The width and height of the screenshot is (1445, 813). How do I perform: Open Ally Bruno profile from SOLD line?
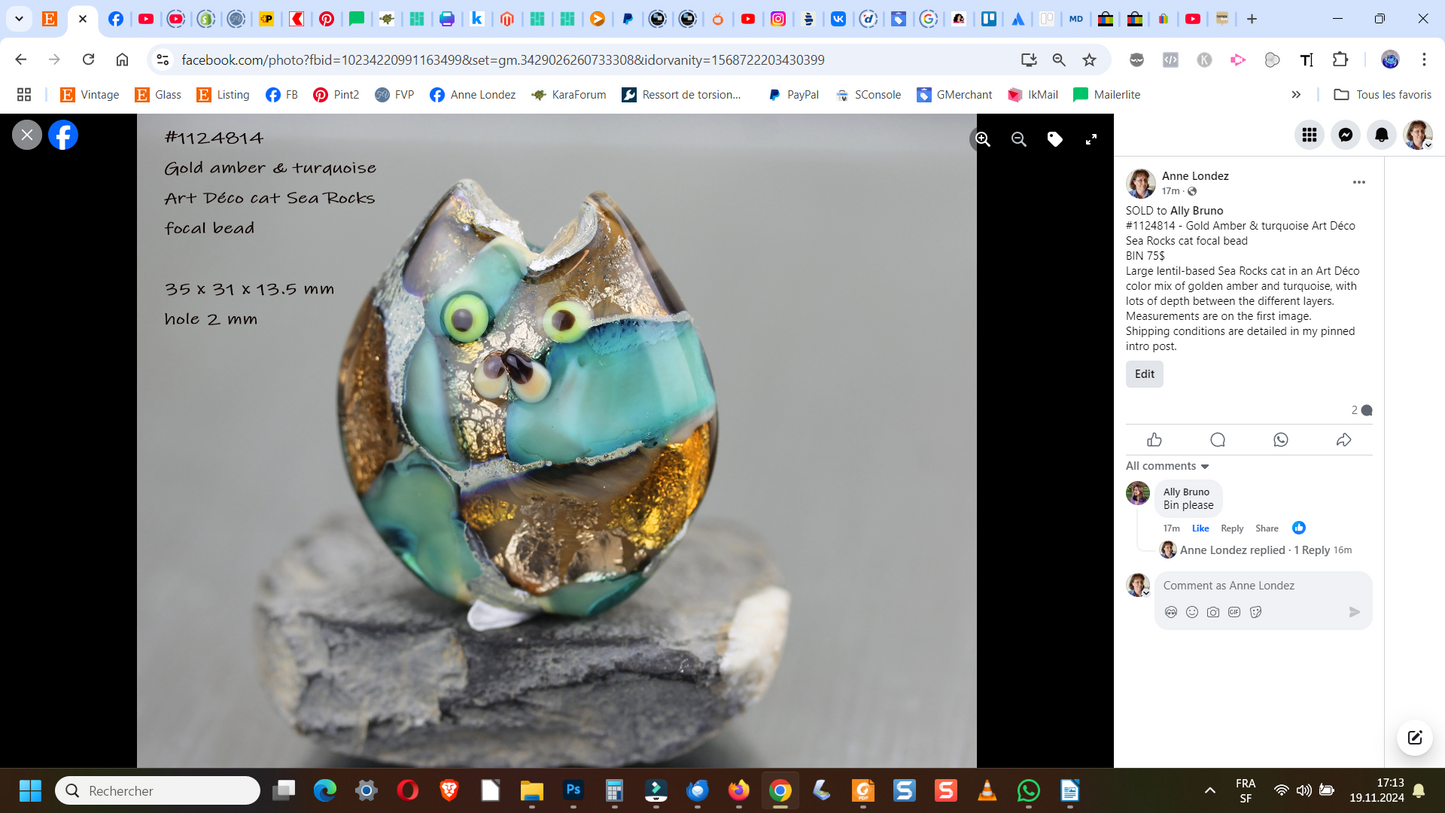point(1197,211)
